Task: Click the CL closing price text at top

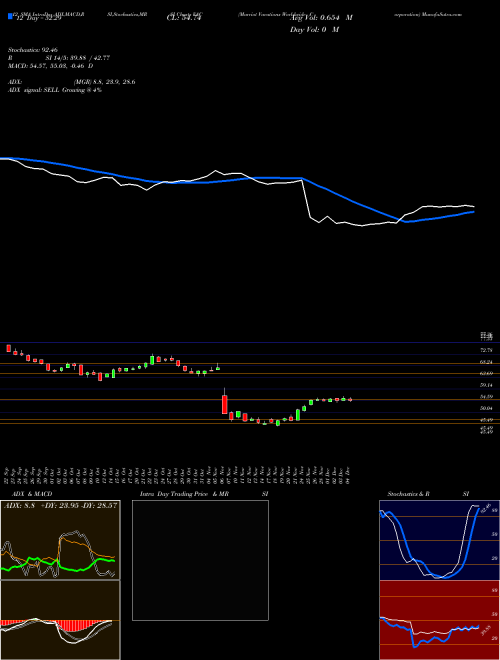Action: 183,18
